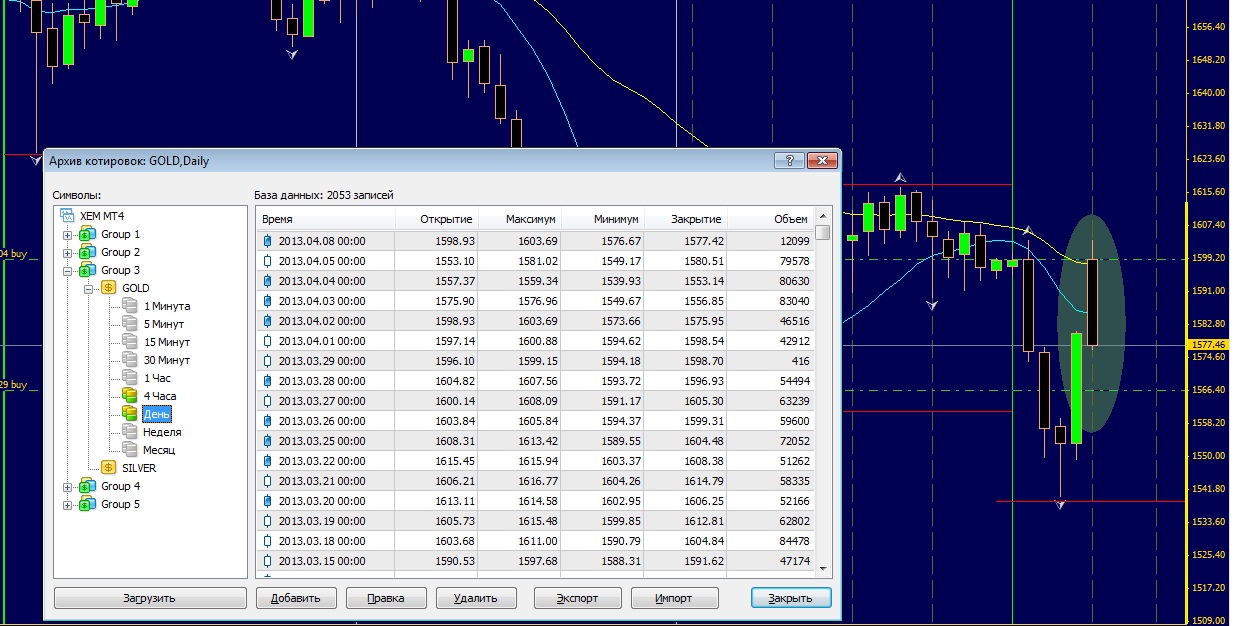This screenshot has width=1235, height=626.
Task: Collapse the Group 3 tree node
Action: 68,270
